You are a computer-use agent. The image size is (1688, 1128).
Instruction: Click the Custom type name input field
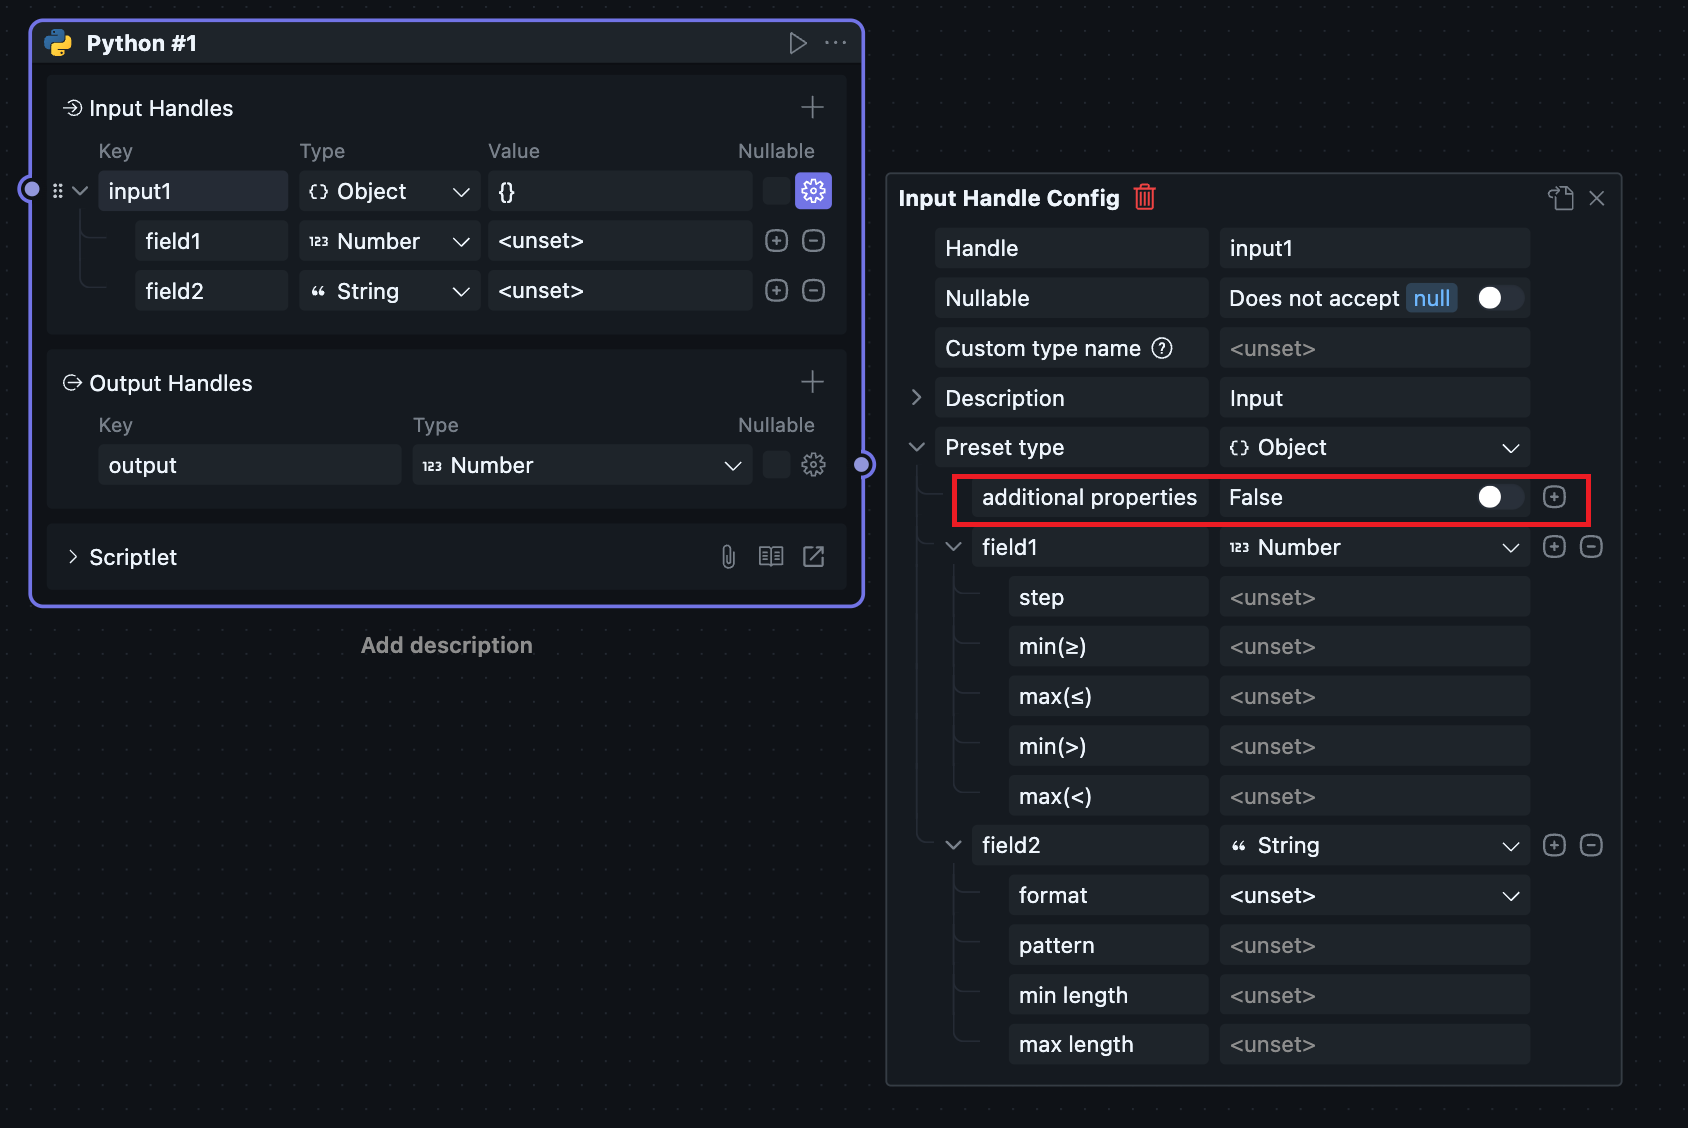pyautogui.click(x=1374, y=348)
